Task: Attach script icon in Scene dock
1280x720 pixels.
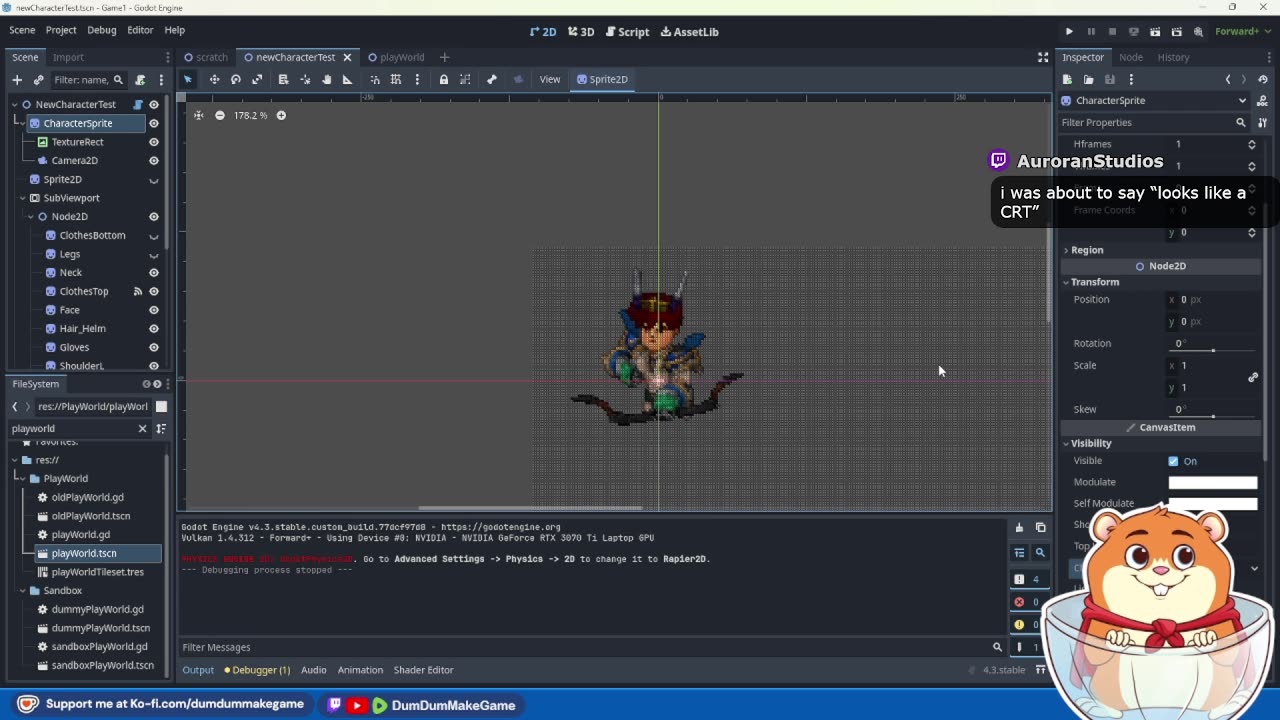Action: 140,80
